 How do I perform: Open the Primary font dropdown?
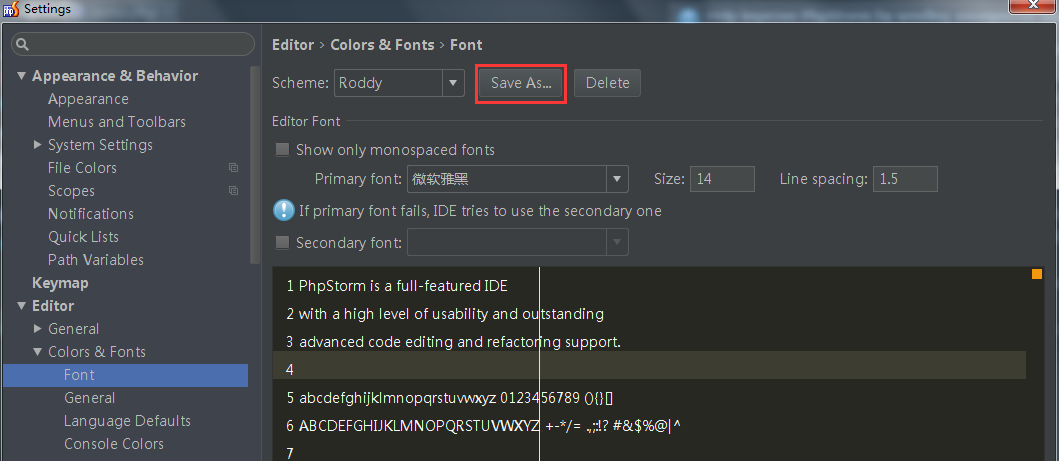click(617, 179)
